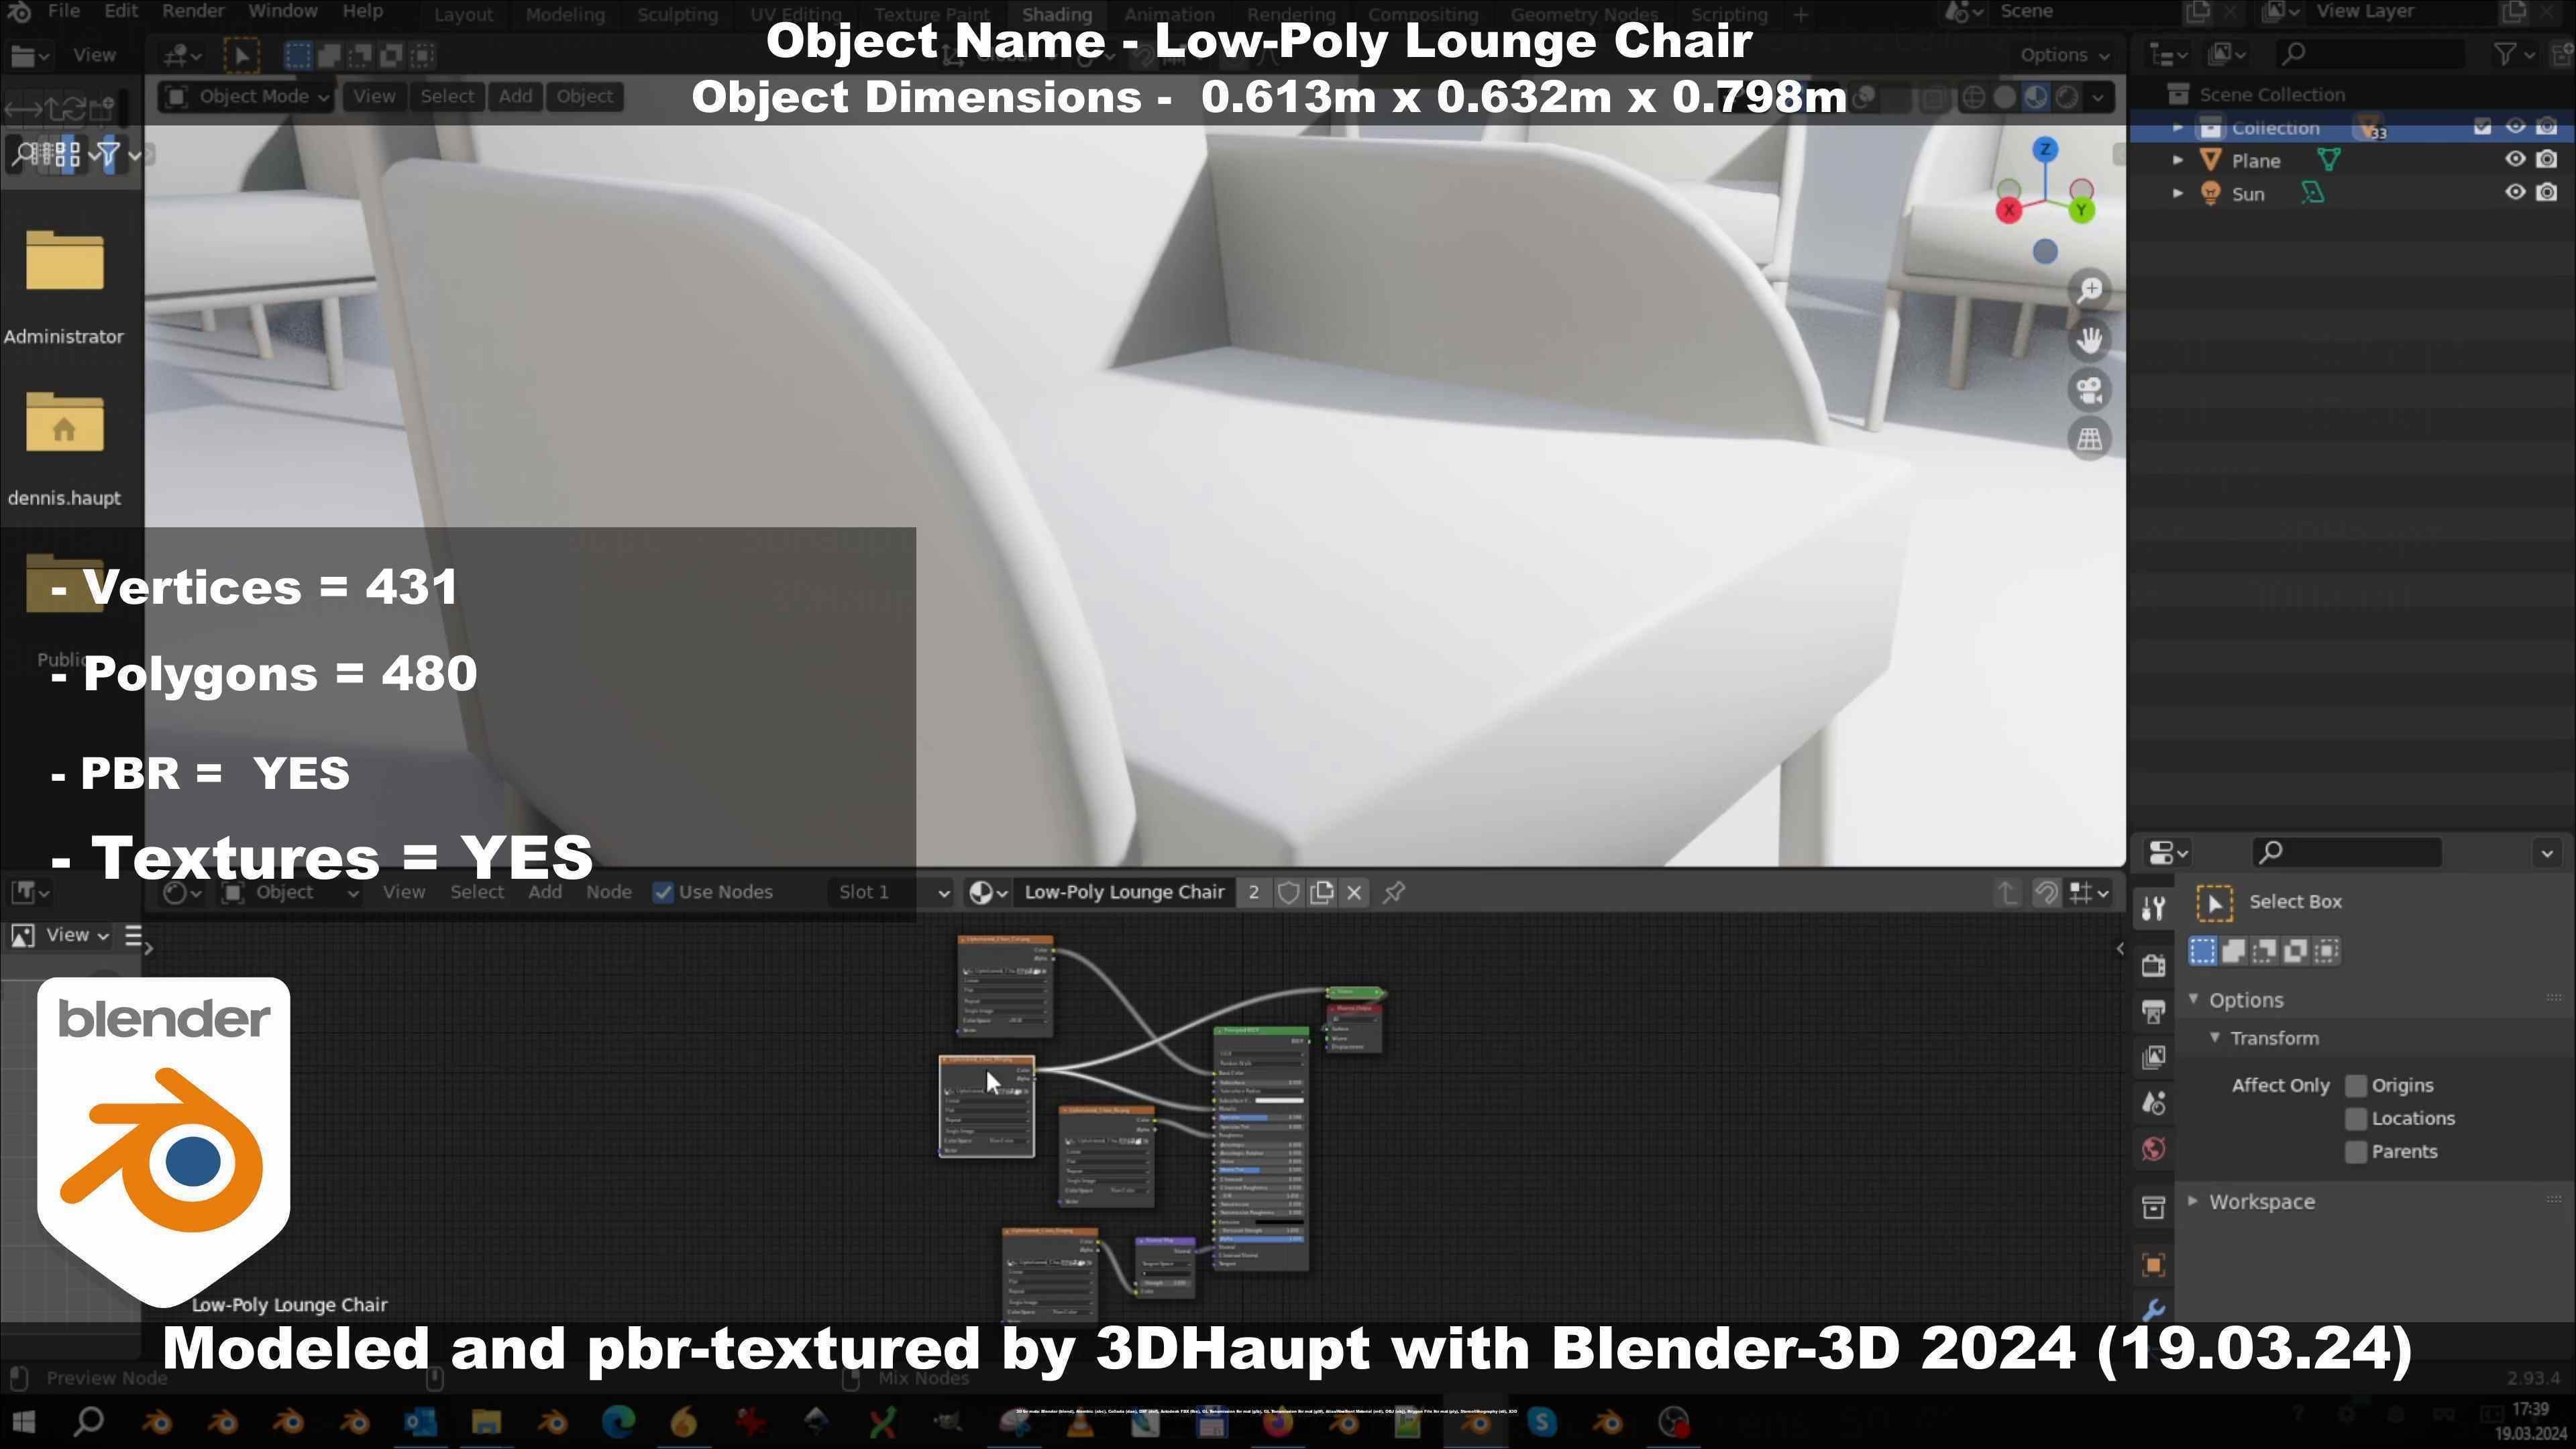This screenshot has height=1449, width=2576.
Task: Switch to the Modeling workspace tab
Action: click(565, 14)
